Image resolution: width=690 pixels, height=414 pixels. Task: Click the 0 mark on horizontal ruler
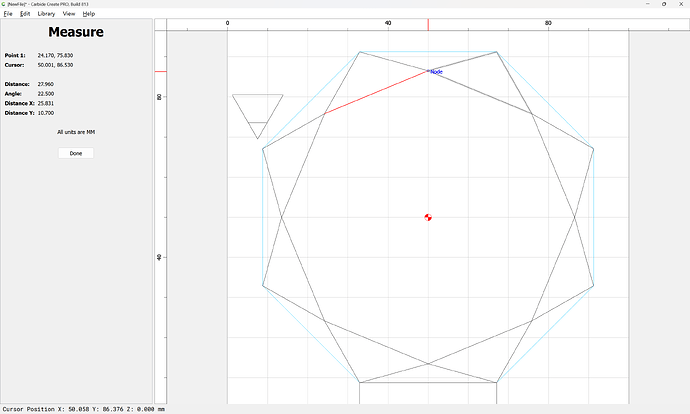(x=228, y=23)
